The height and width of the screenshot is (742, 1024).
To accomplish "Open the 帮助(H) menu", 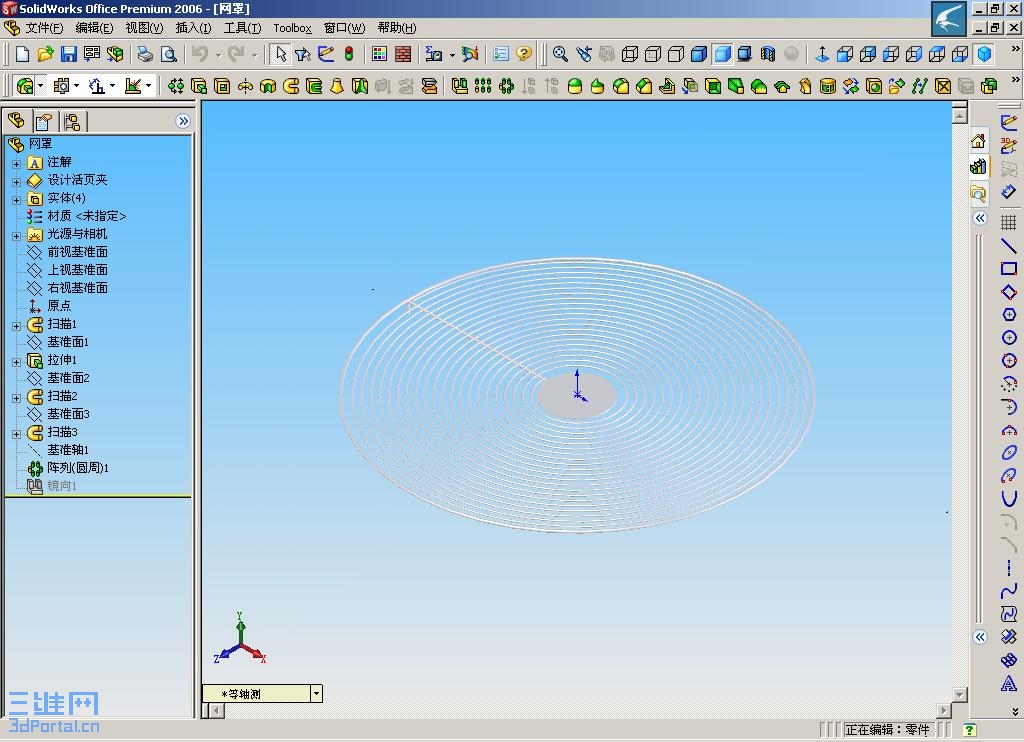I will coord(396,28).
